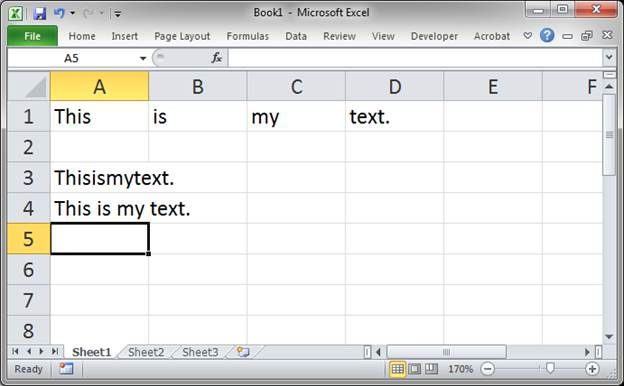Restore the workbook window in ribbon bar
624x386 pixels.
pos(587,36)
